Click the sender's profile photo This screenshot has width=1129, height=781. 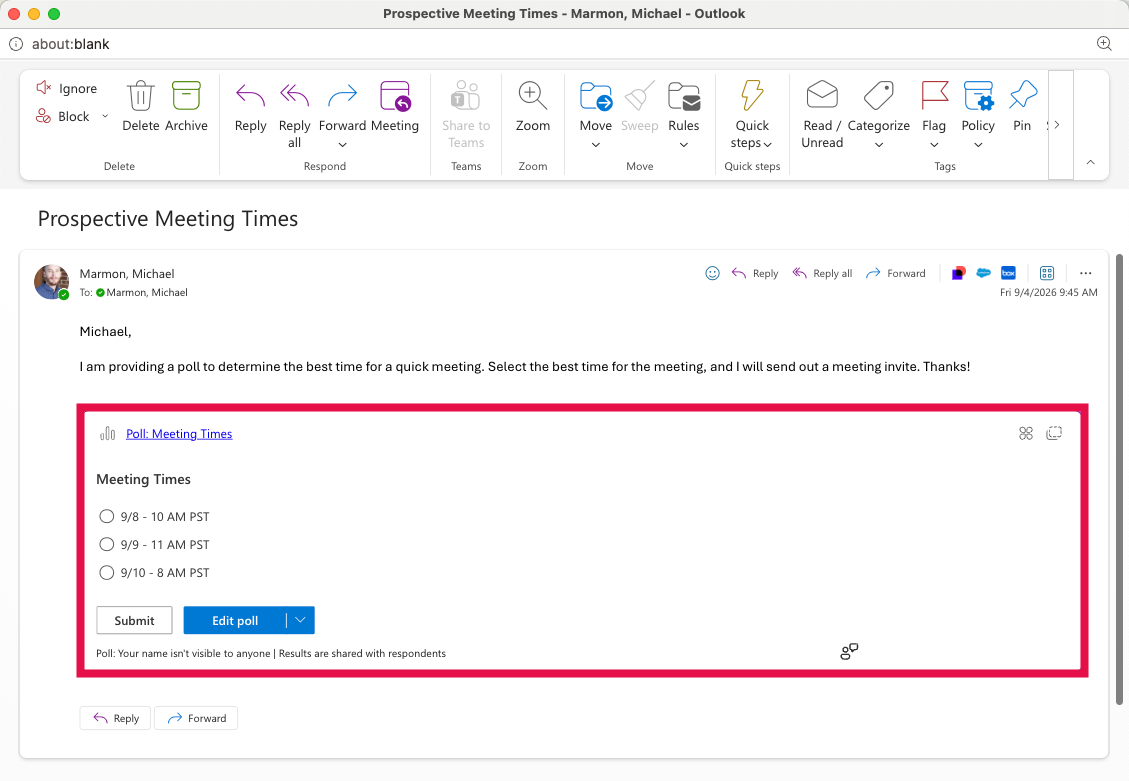(x=52, y=281)
